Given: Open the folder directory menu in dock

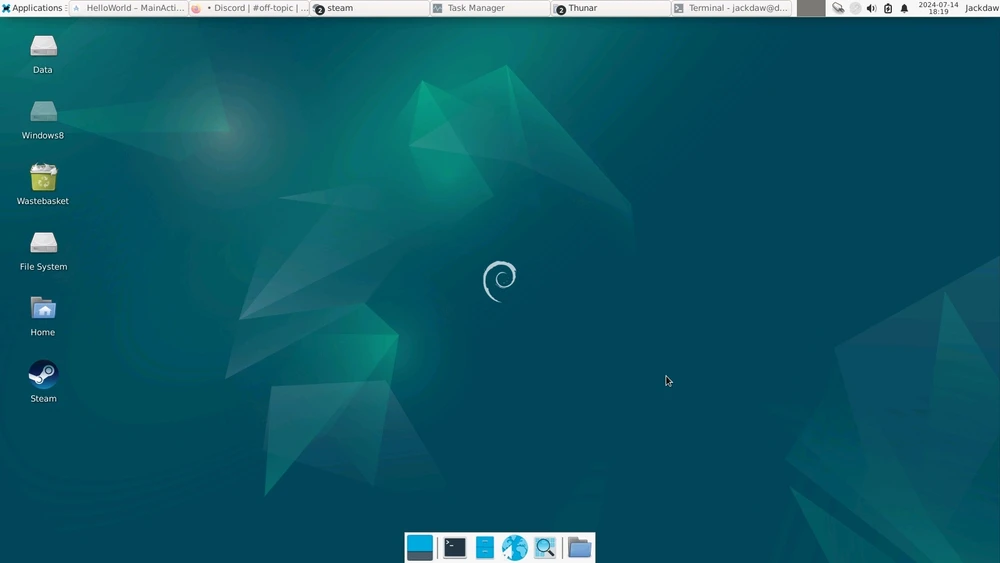Looking at the screenshot, I should tap(580, 547).
